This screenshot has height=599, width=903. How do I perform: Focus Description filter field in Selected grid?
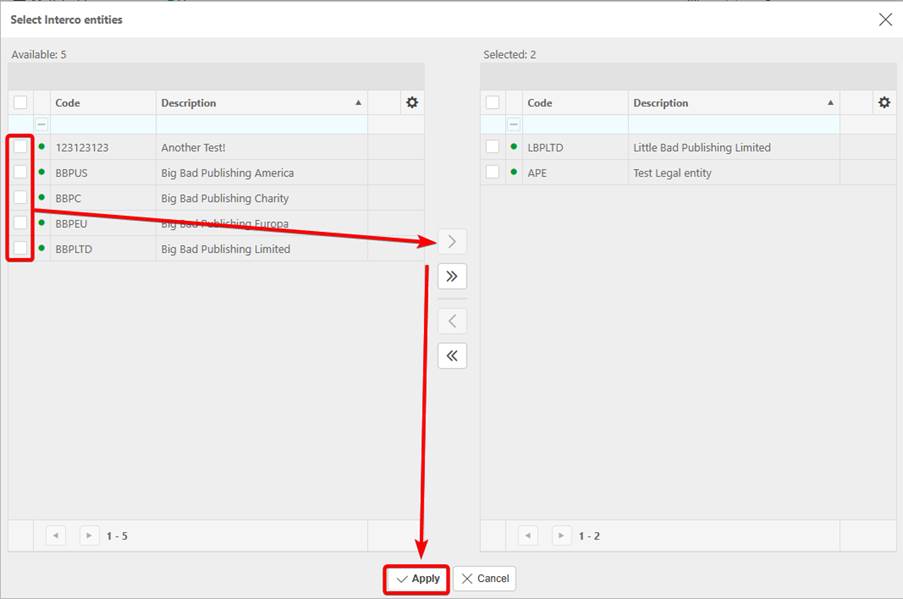coord(734,124)
